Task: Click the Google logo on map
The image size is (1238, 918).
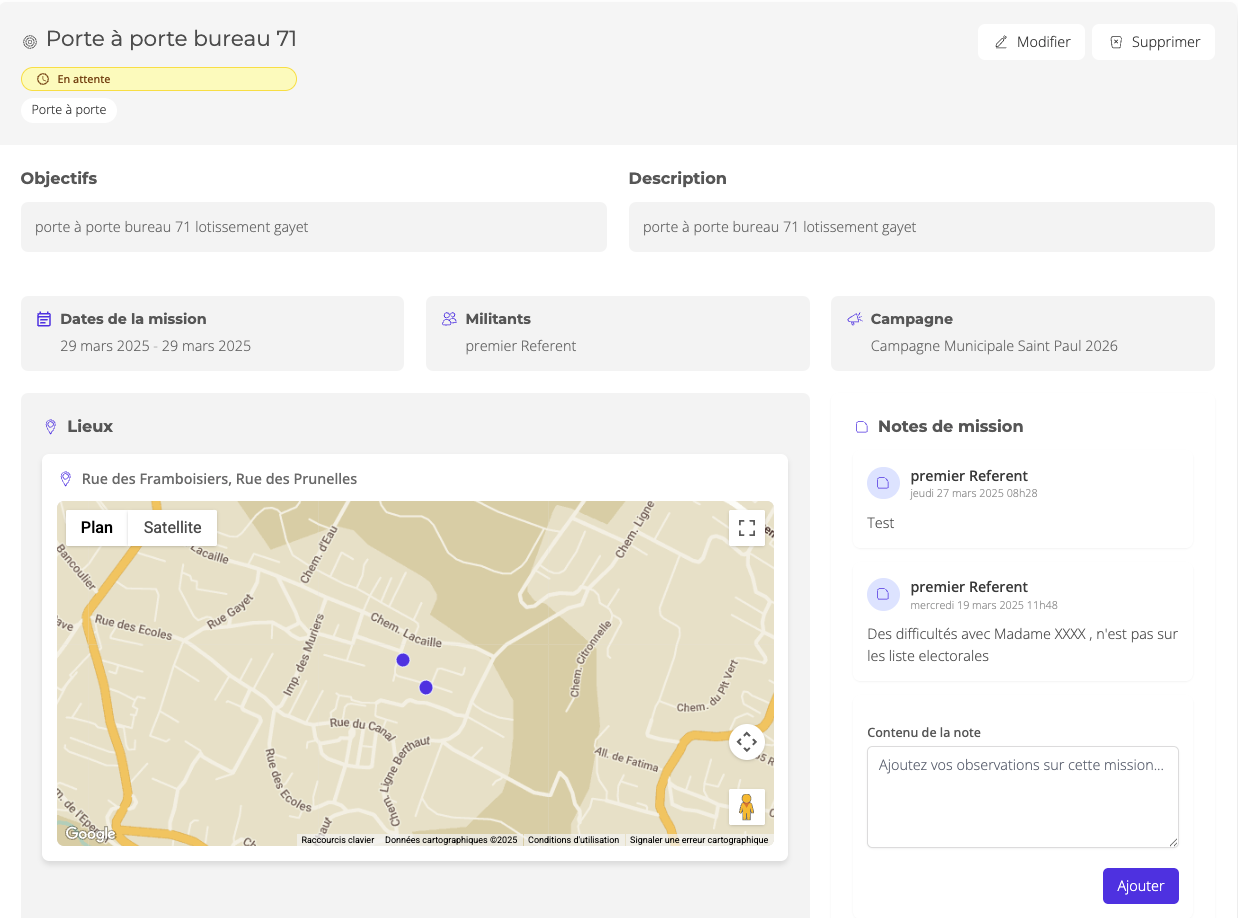Action: pyautogui.click(x=90, y=834)
